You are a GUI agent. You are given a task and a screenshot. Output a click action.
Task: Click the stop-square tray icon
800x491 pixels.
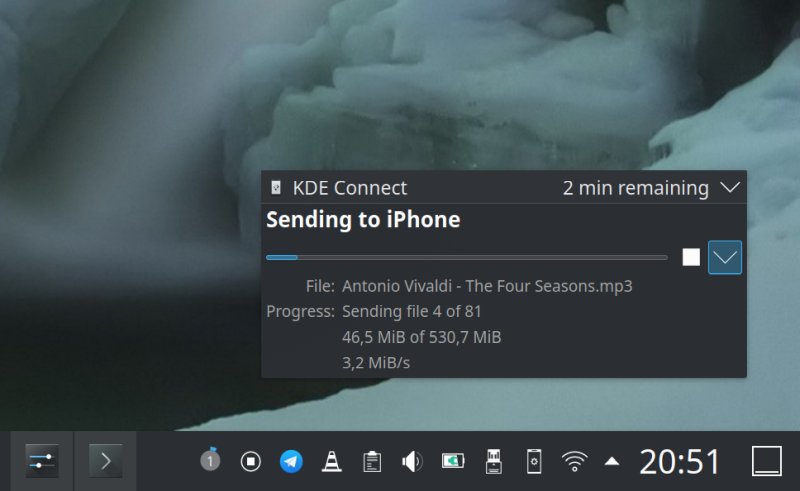[251, 461]
